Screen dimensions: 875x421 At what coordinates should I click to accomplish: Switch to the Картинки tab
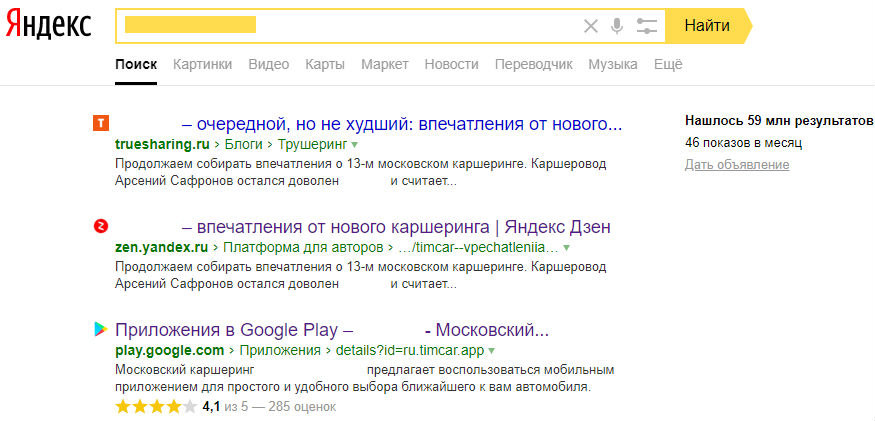(203, 64)
